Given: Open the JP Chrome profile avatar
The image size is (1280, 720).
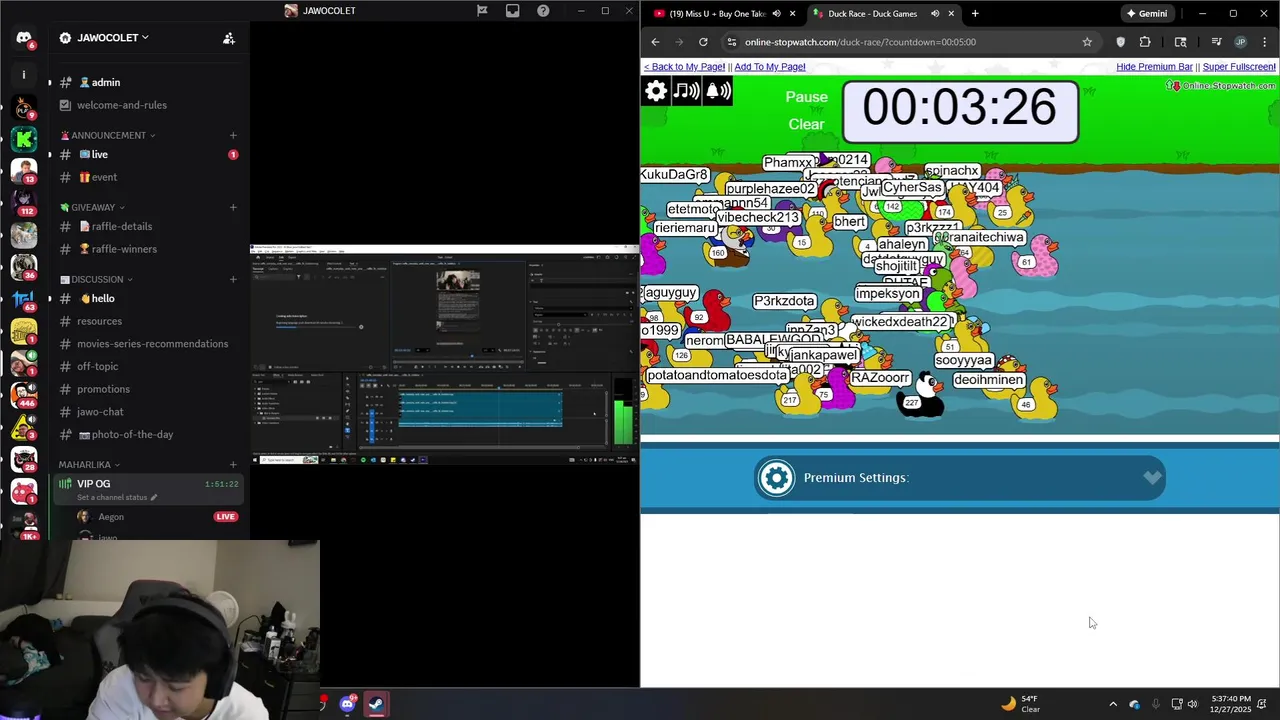Looking at the screenshot, I should click(1240, 42).
